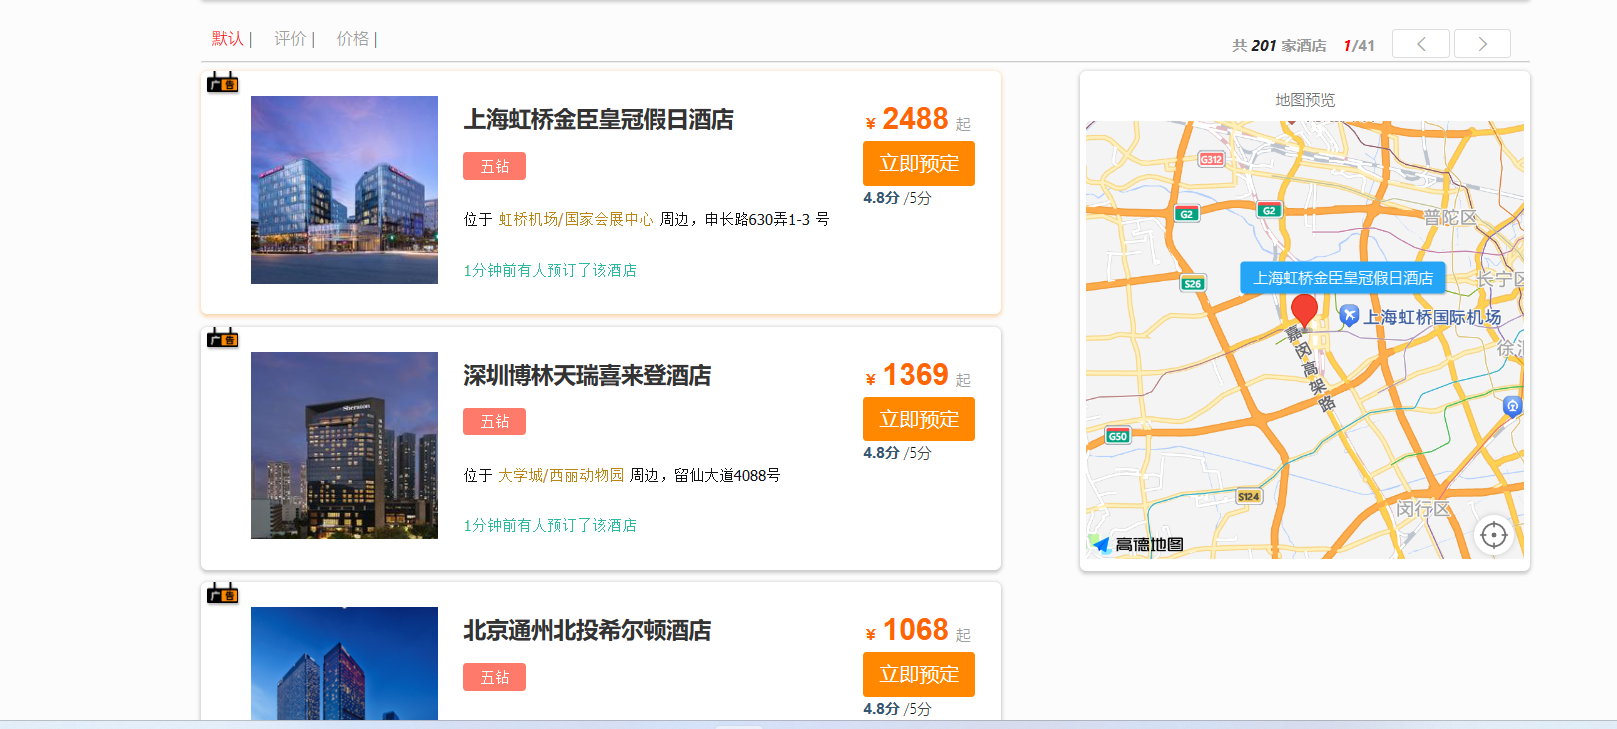Click 上海虹桥国际机场 airport icon on map
This screenshot has height=729, width=1617.
(1349, 316)
